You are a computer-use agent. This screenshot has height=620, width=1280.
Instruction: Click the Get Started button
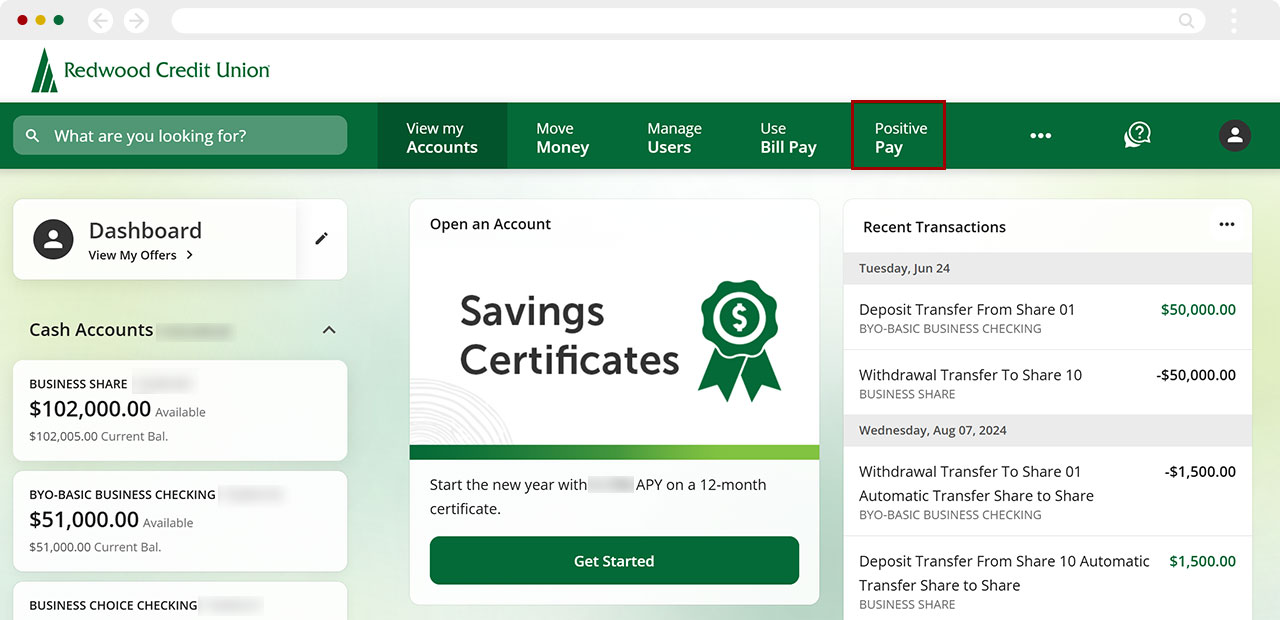pyautogui.click(x=614, y=561)
